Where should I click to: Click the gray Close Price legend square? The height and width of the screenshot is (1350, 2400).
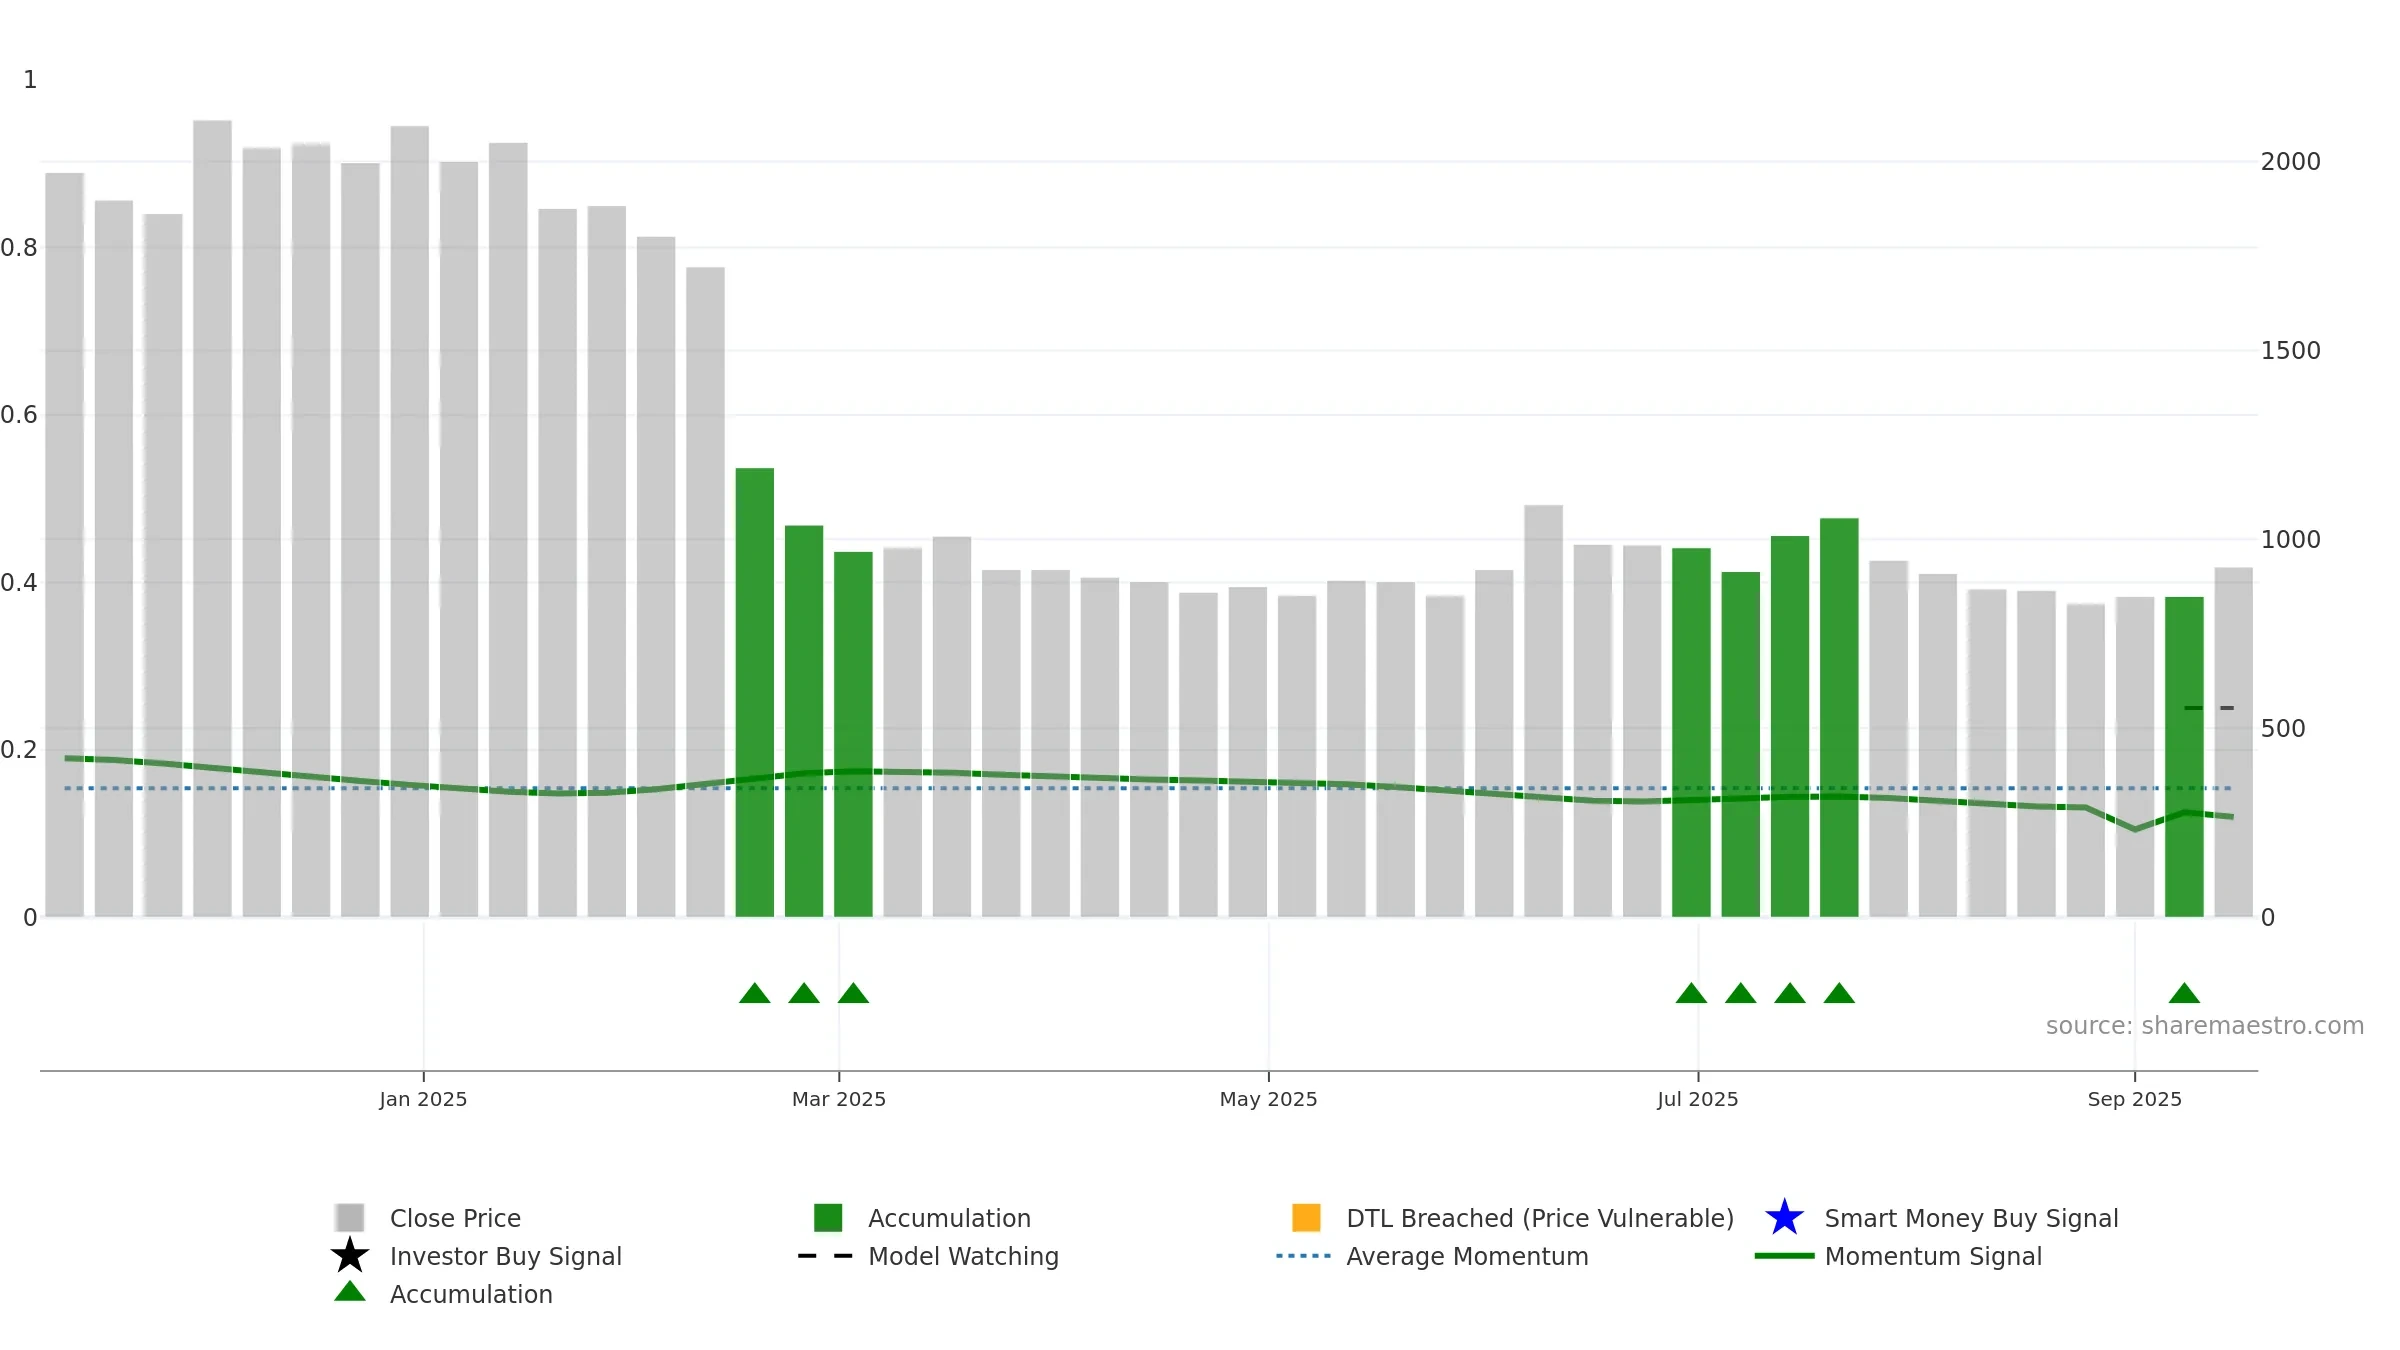[350, 1218]
